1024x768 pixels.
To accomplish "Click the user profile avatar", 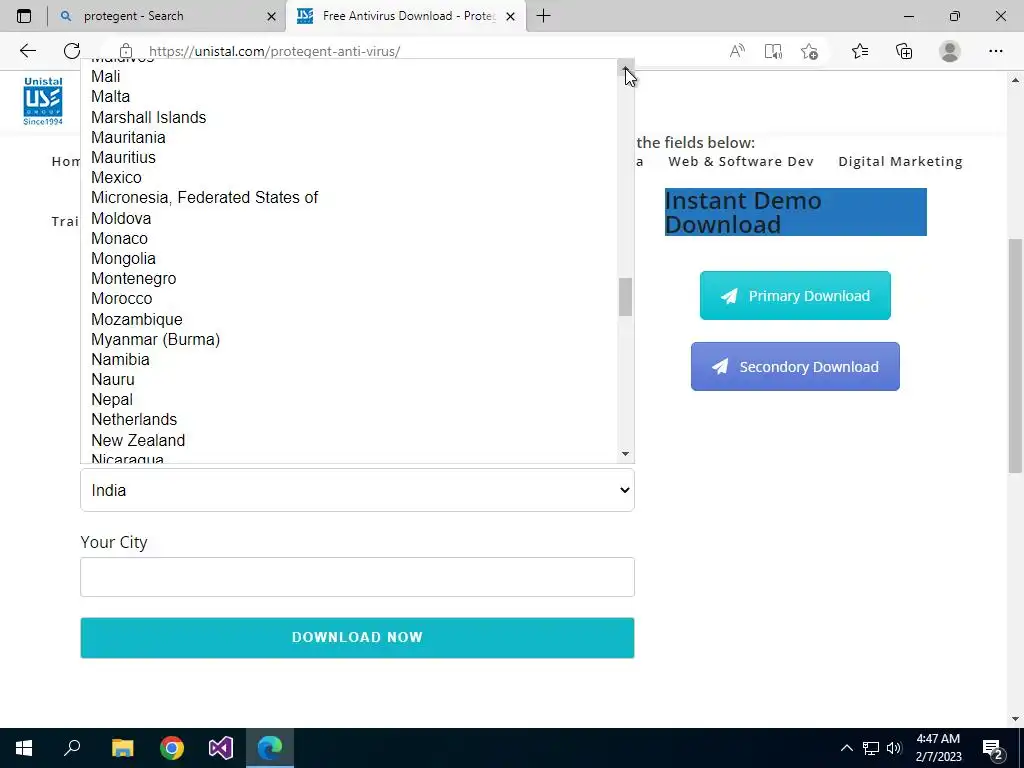I will (950, 51).
